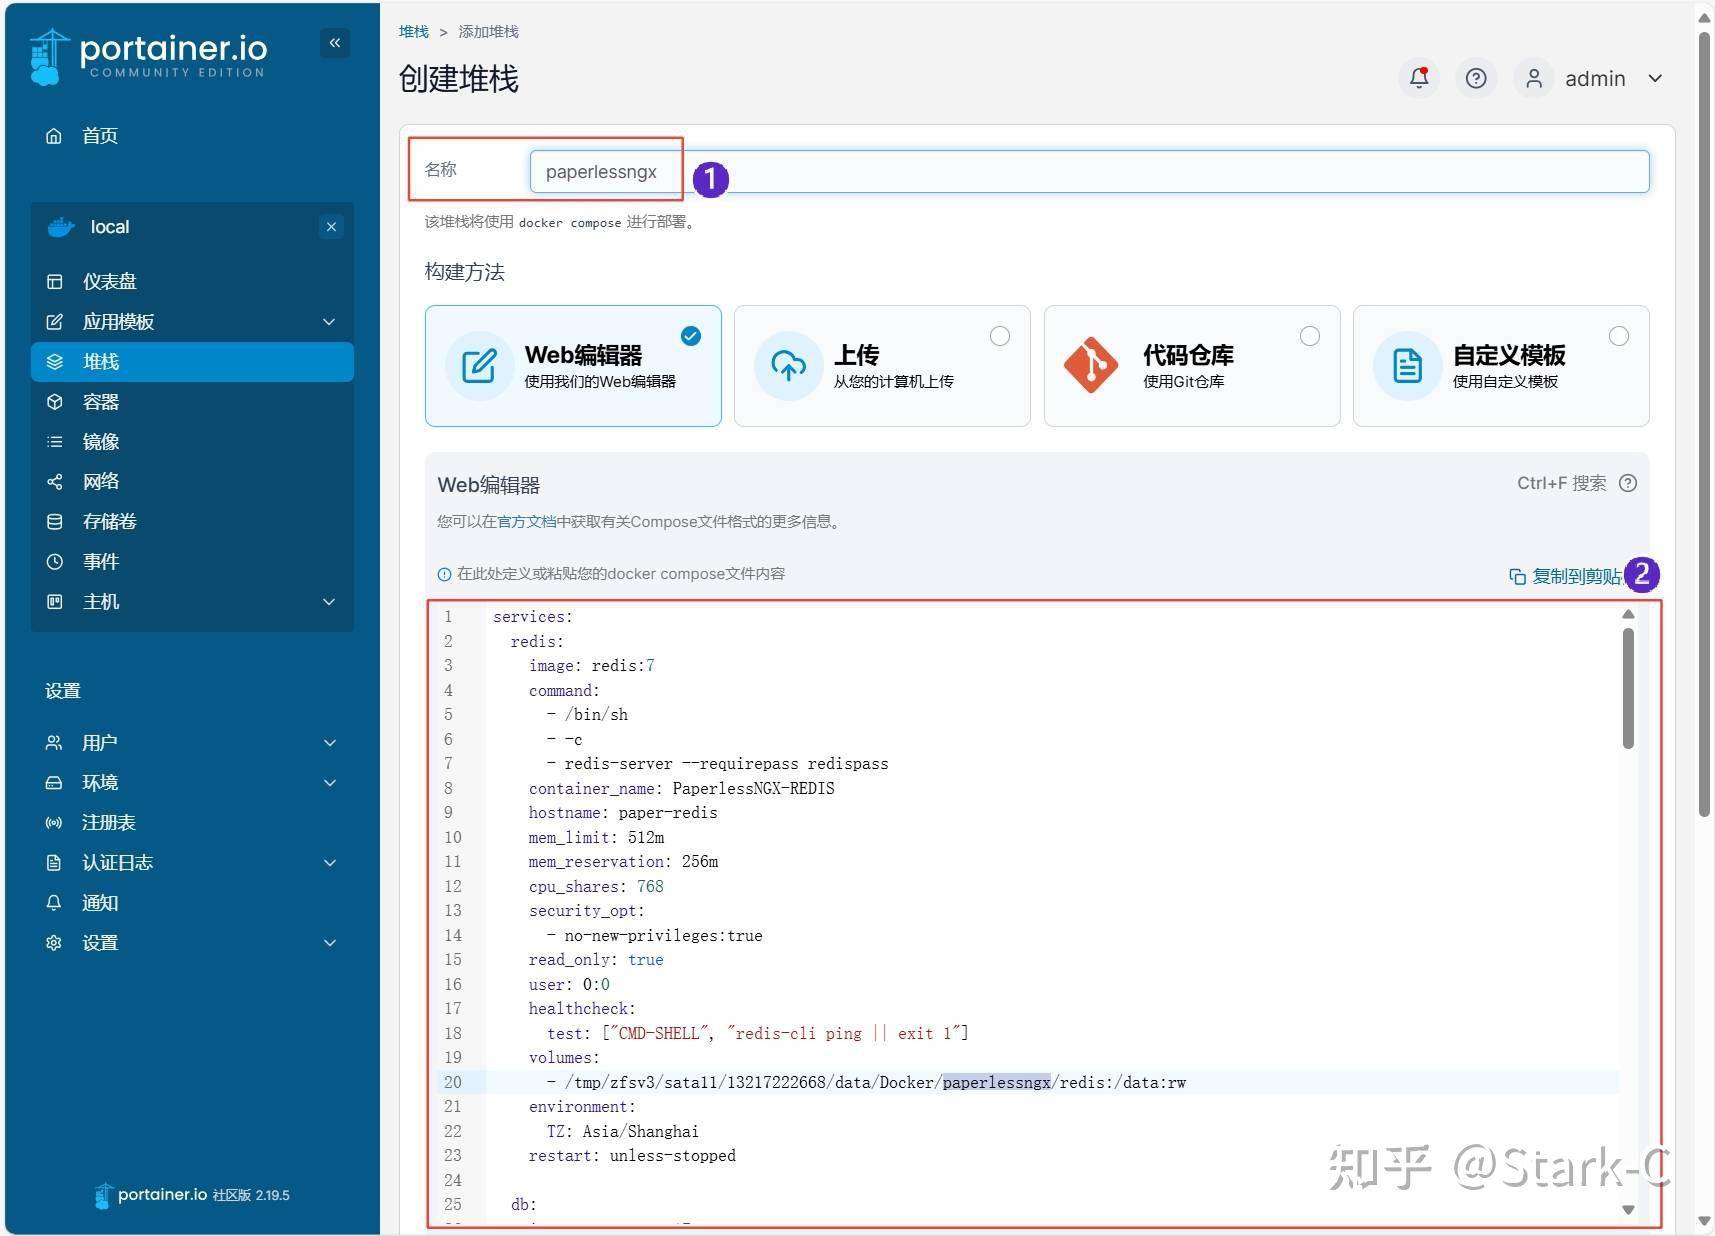Click the dashboard icon next to 仪表盘
Screen dimensions: 1715x1236
pyautogui.click(x=55, y=282)
